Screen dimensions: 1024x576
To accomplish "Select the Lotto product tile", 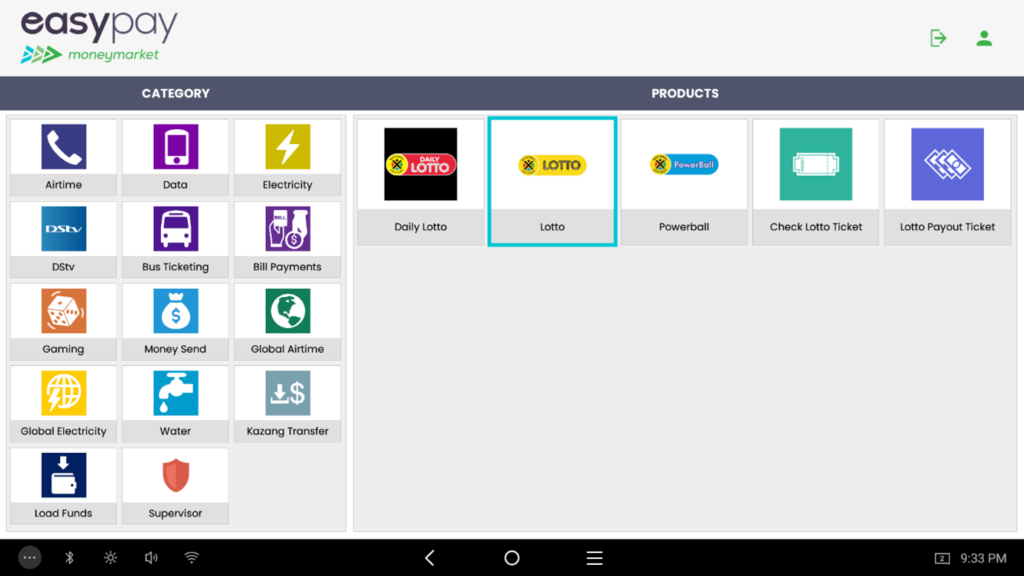I will pos(552,182).
